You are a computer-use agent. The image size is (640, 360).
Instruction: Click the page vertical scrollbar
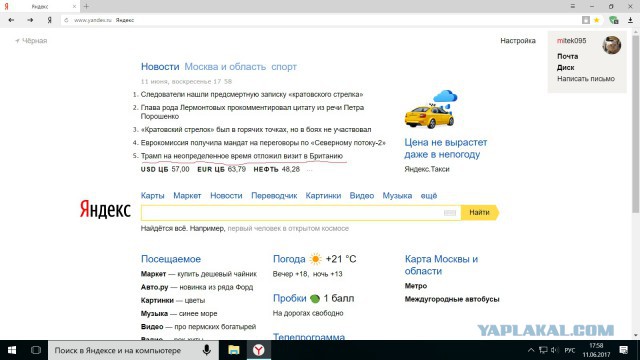pyautogui.click(x=636, y=124)
